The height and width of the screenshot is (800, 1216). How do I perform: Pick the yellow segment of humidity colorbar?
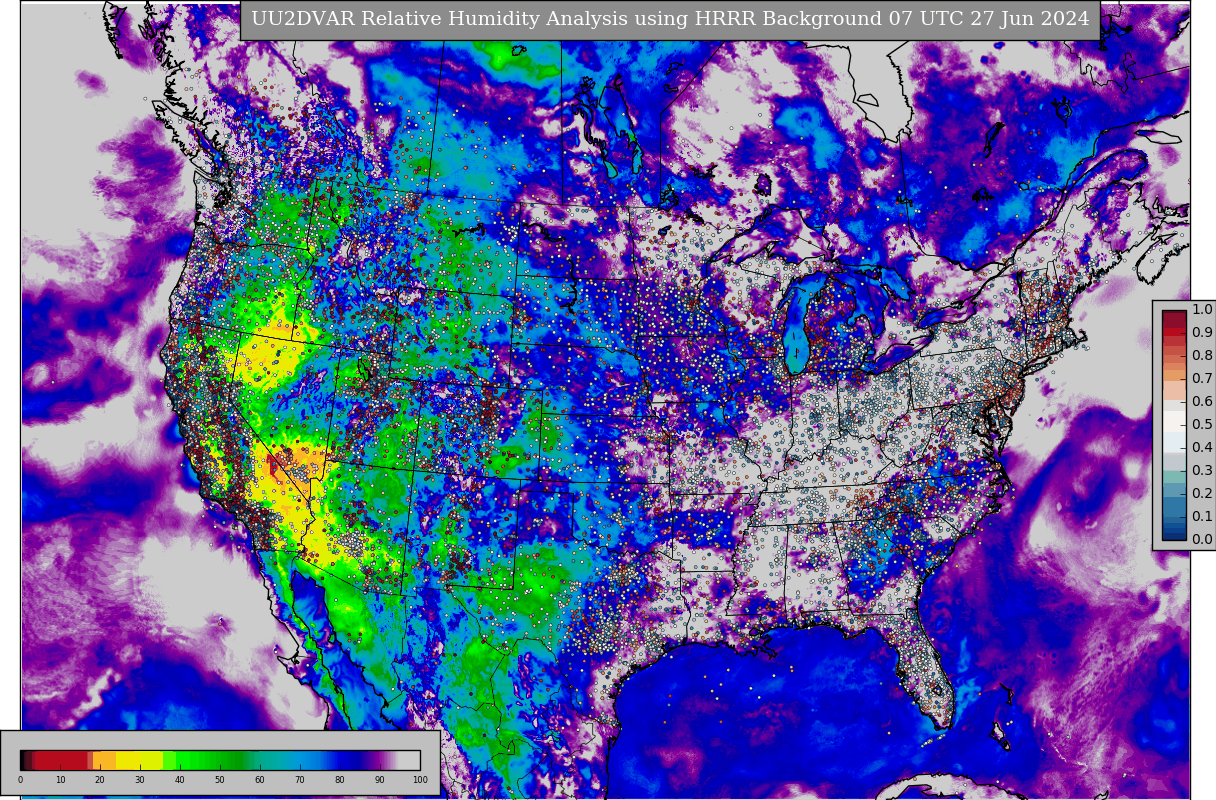[x=139, y=760]
